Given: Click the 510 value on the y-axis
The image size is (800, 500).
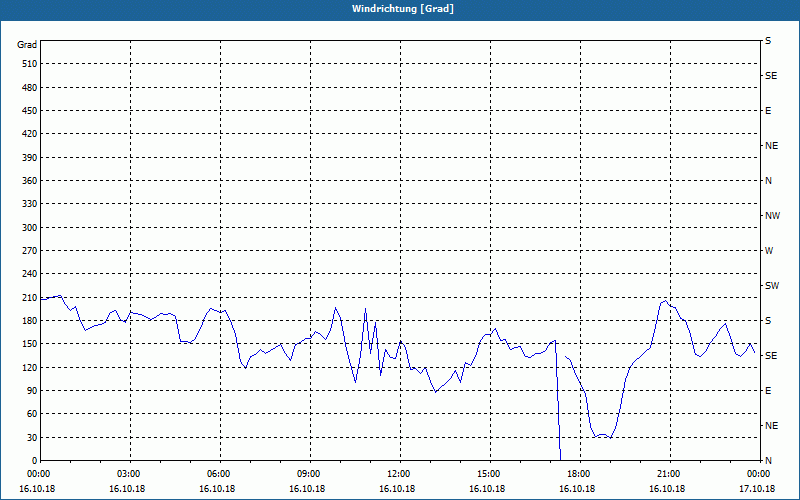Looking at the screenshot, I should [x=30, y=64].
